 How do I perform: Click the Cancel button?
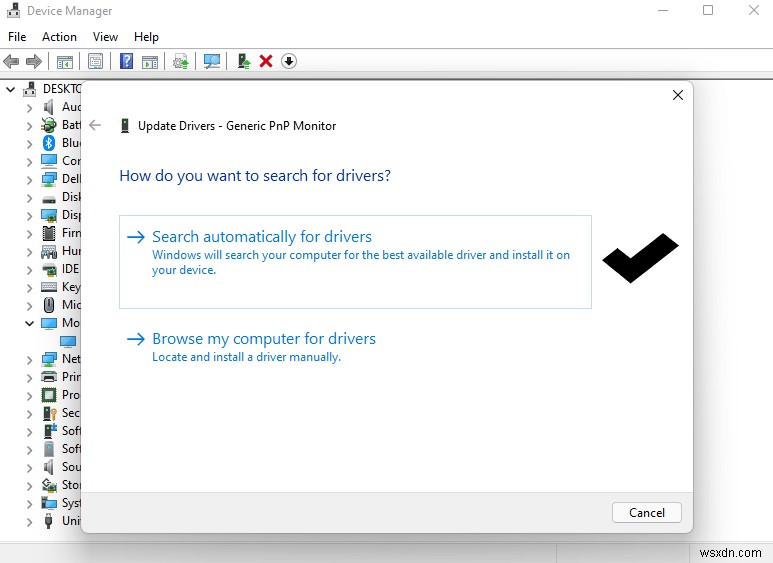tap(646, 513)
